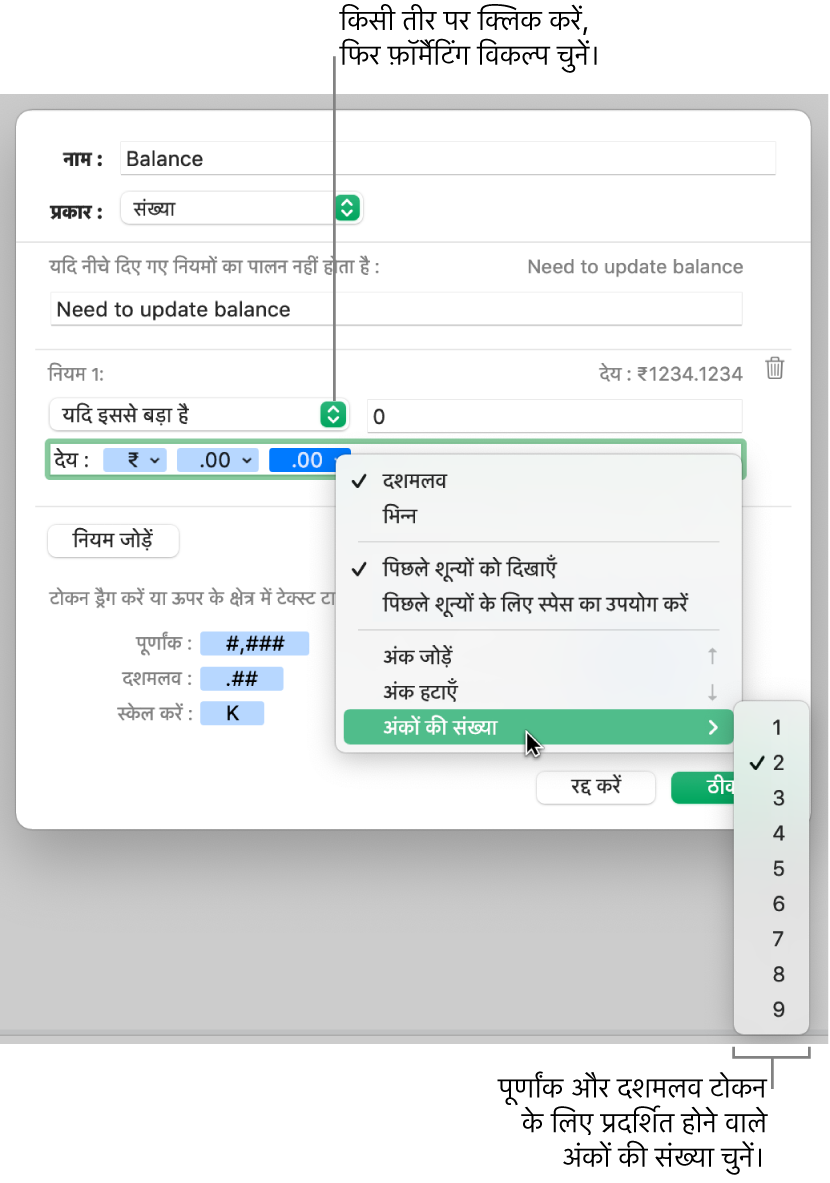This screenshot has width=830, height=1183.
Task: Click the green ठीक OK button
Action: pyautogui.click(x=703, y=787)
